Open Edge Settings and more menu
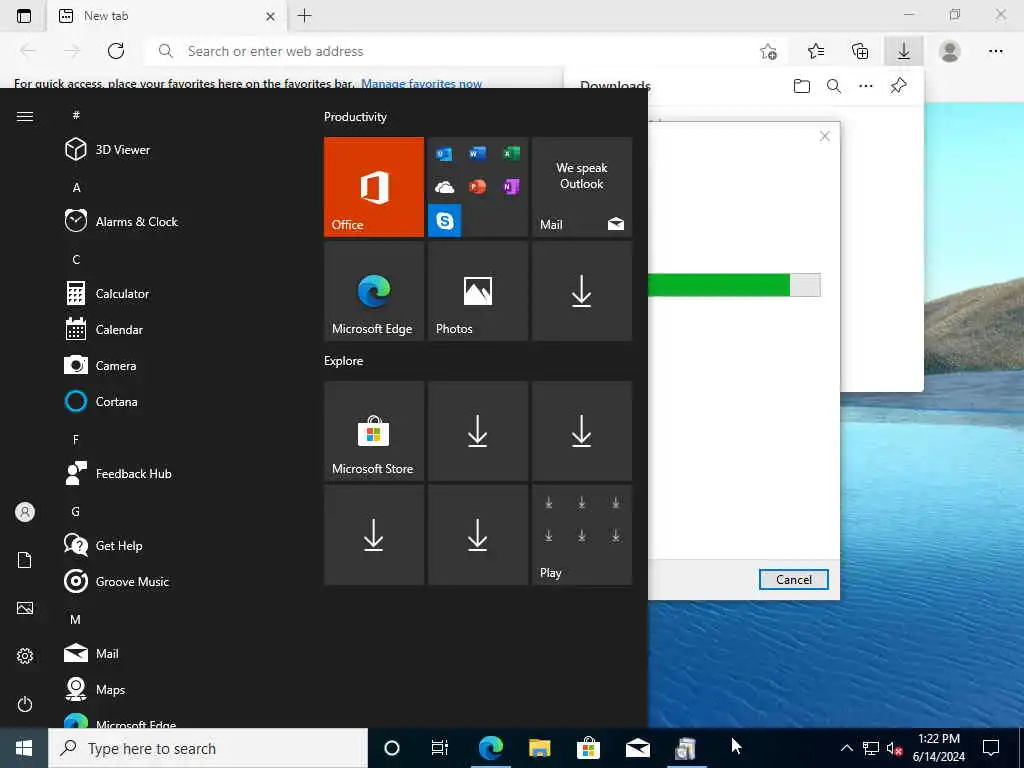This screenshot has width=1024, height=768. point(995,51)
